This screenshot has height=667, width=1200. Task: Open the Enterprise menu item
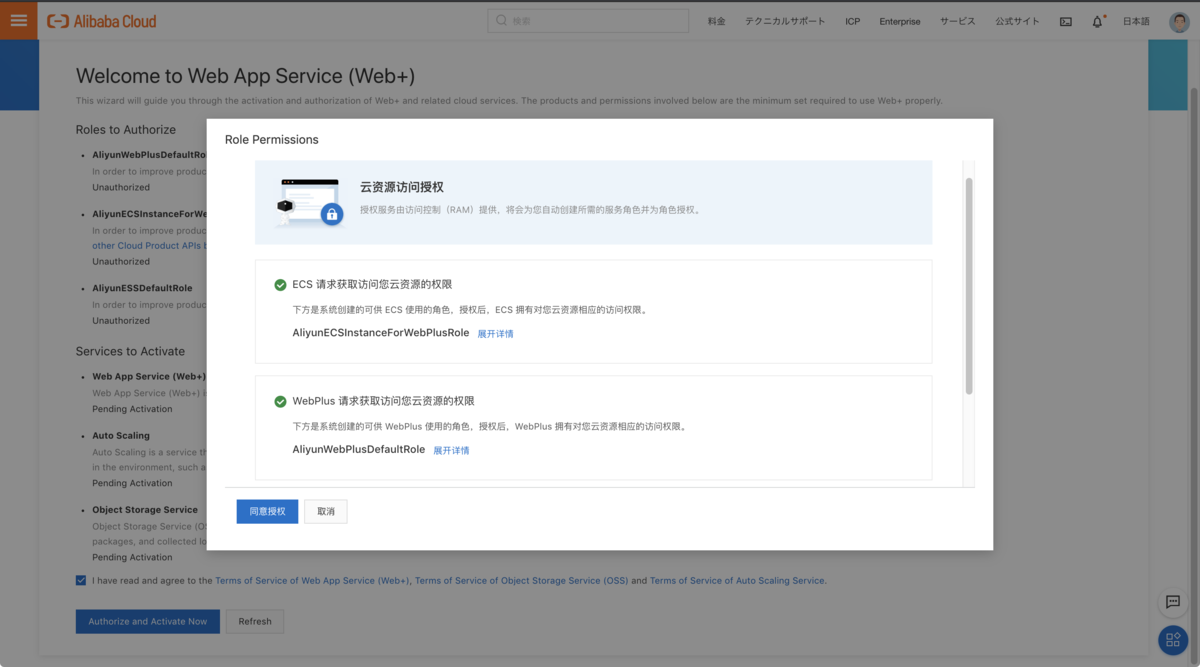[x=900, y=21]
